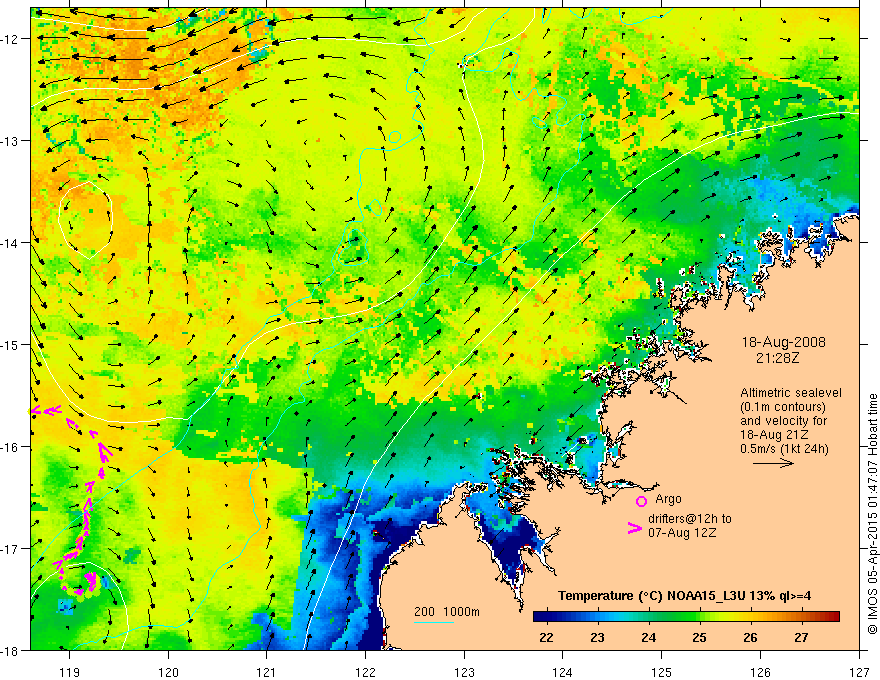Click the 21:28Z time label

click(x=777, y=357)
